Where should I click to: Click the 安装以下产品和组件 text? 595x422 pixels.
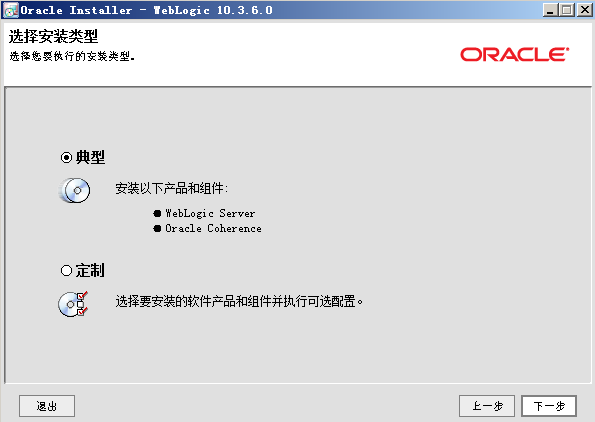tap(172, 188)
